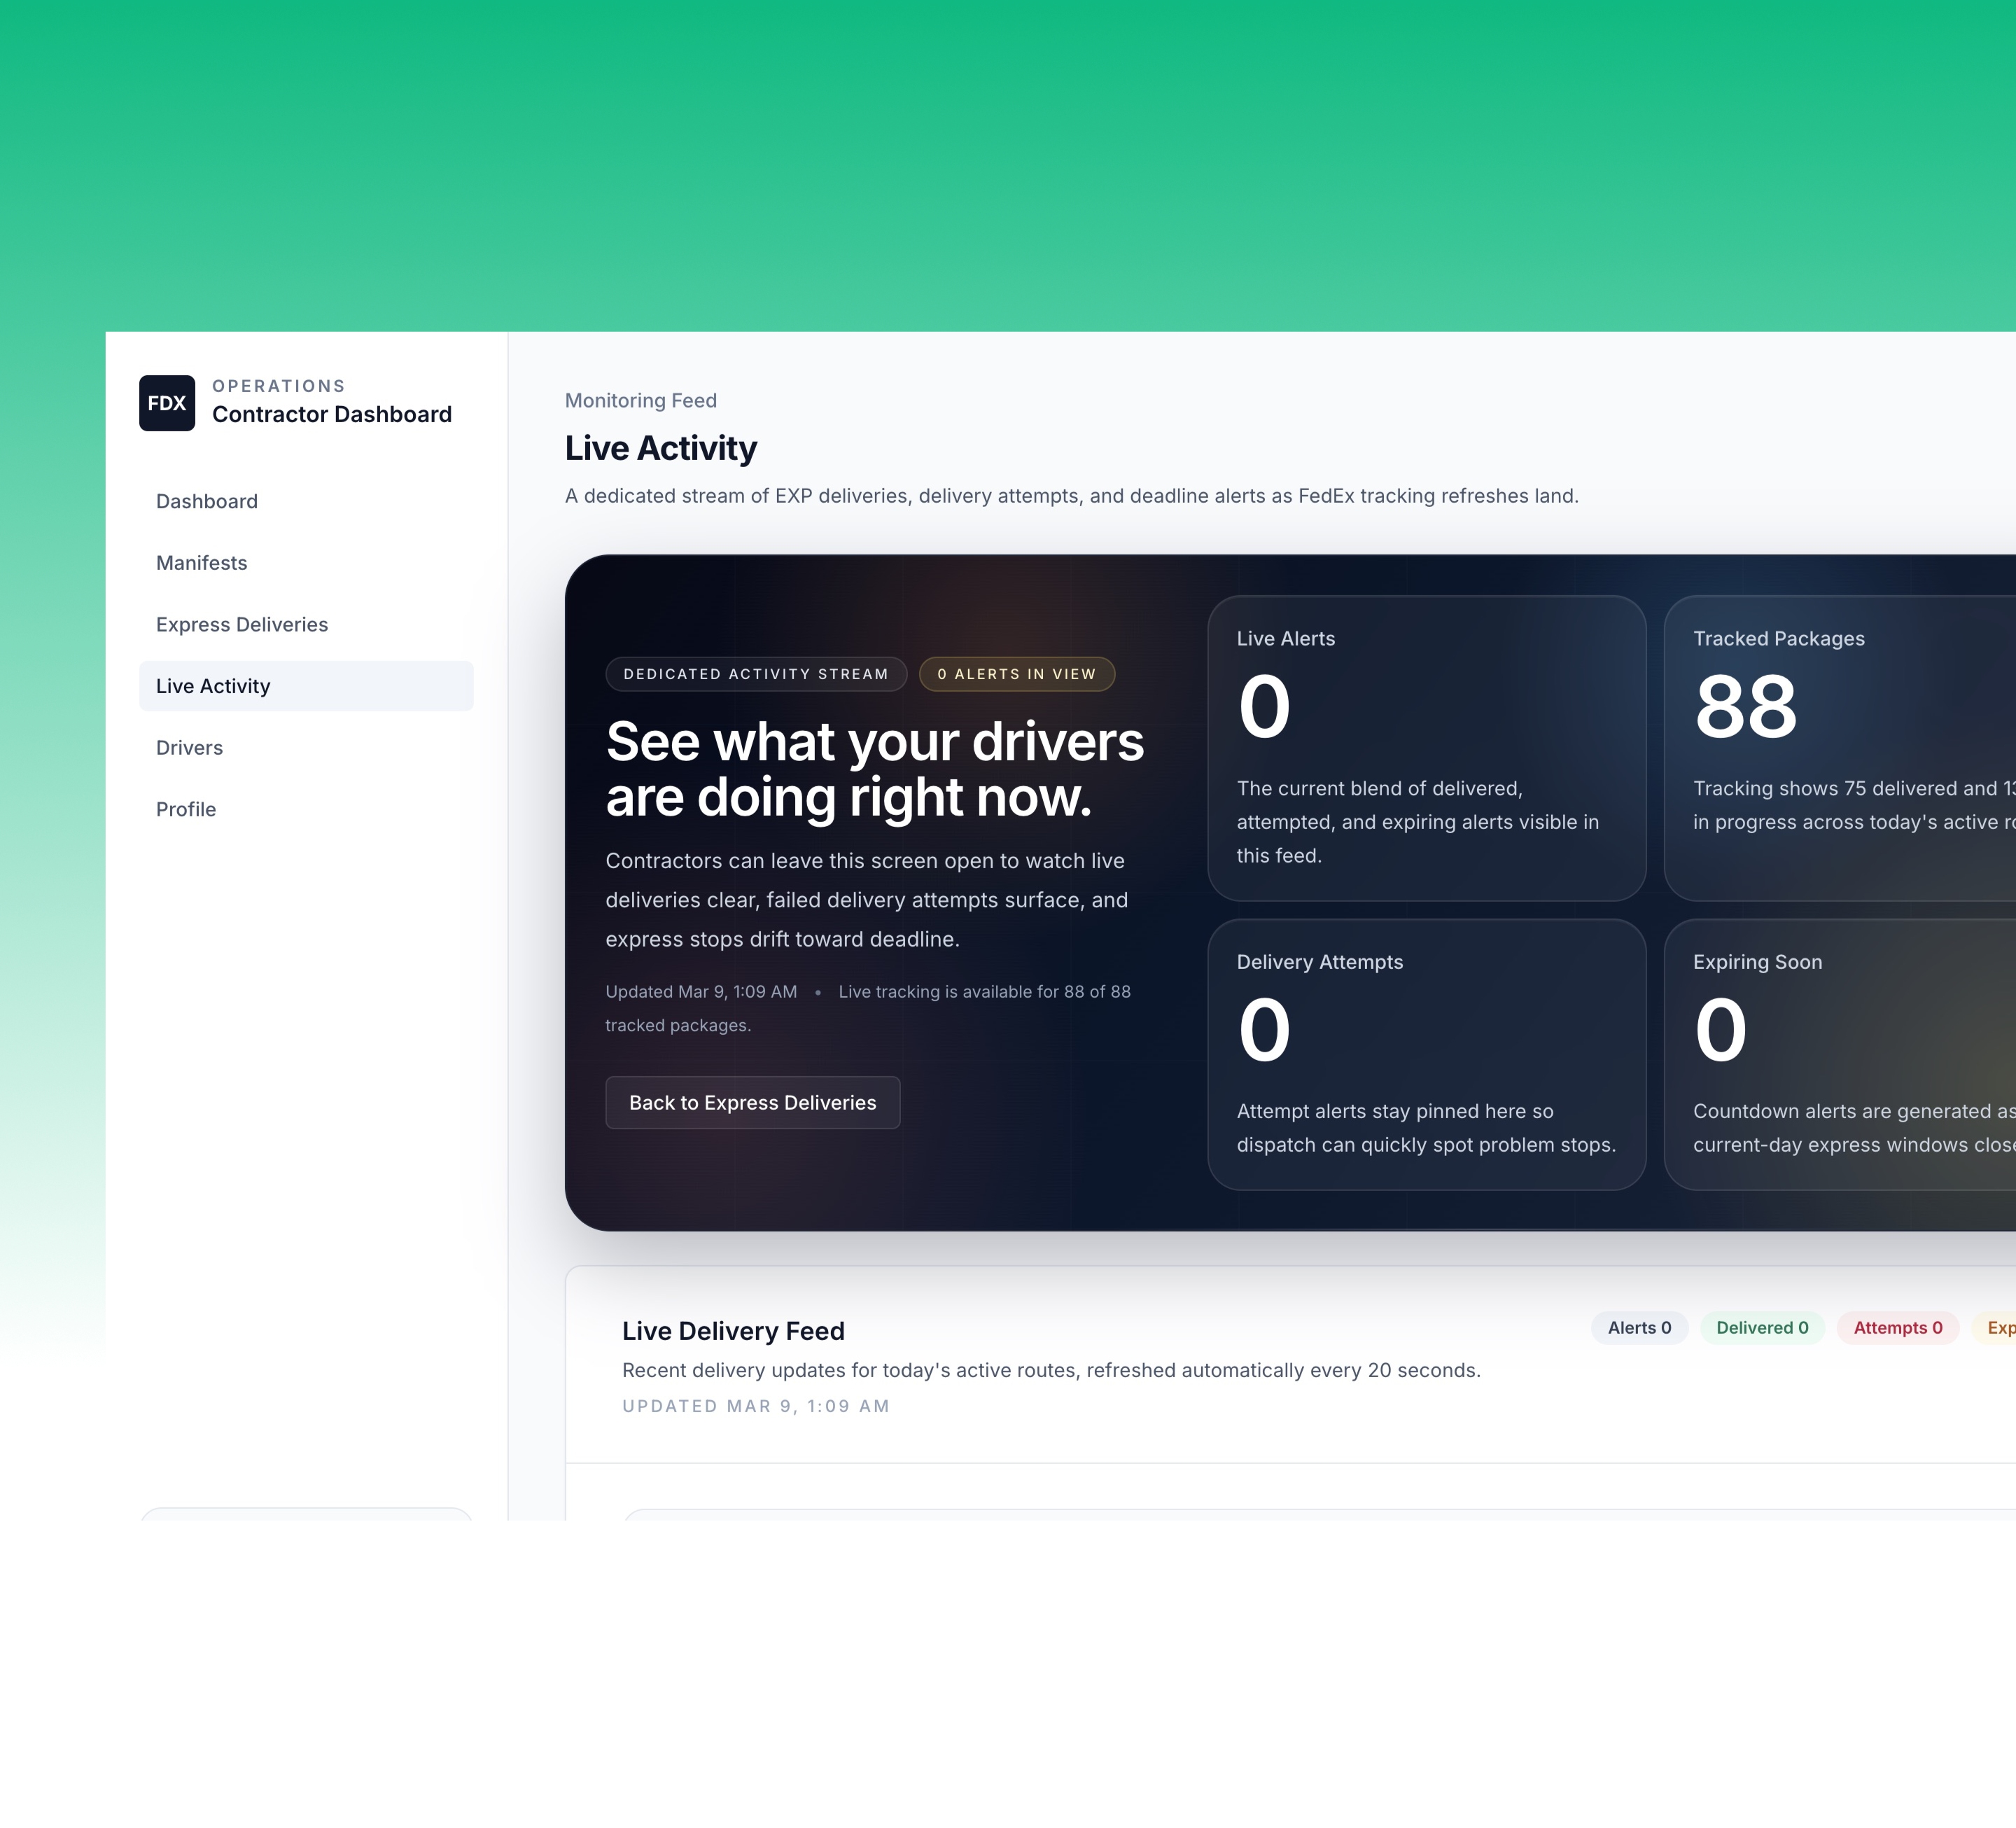Toggle the Delivered 0 filter chip

click(x=1762, y=1327)
